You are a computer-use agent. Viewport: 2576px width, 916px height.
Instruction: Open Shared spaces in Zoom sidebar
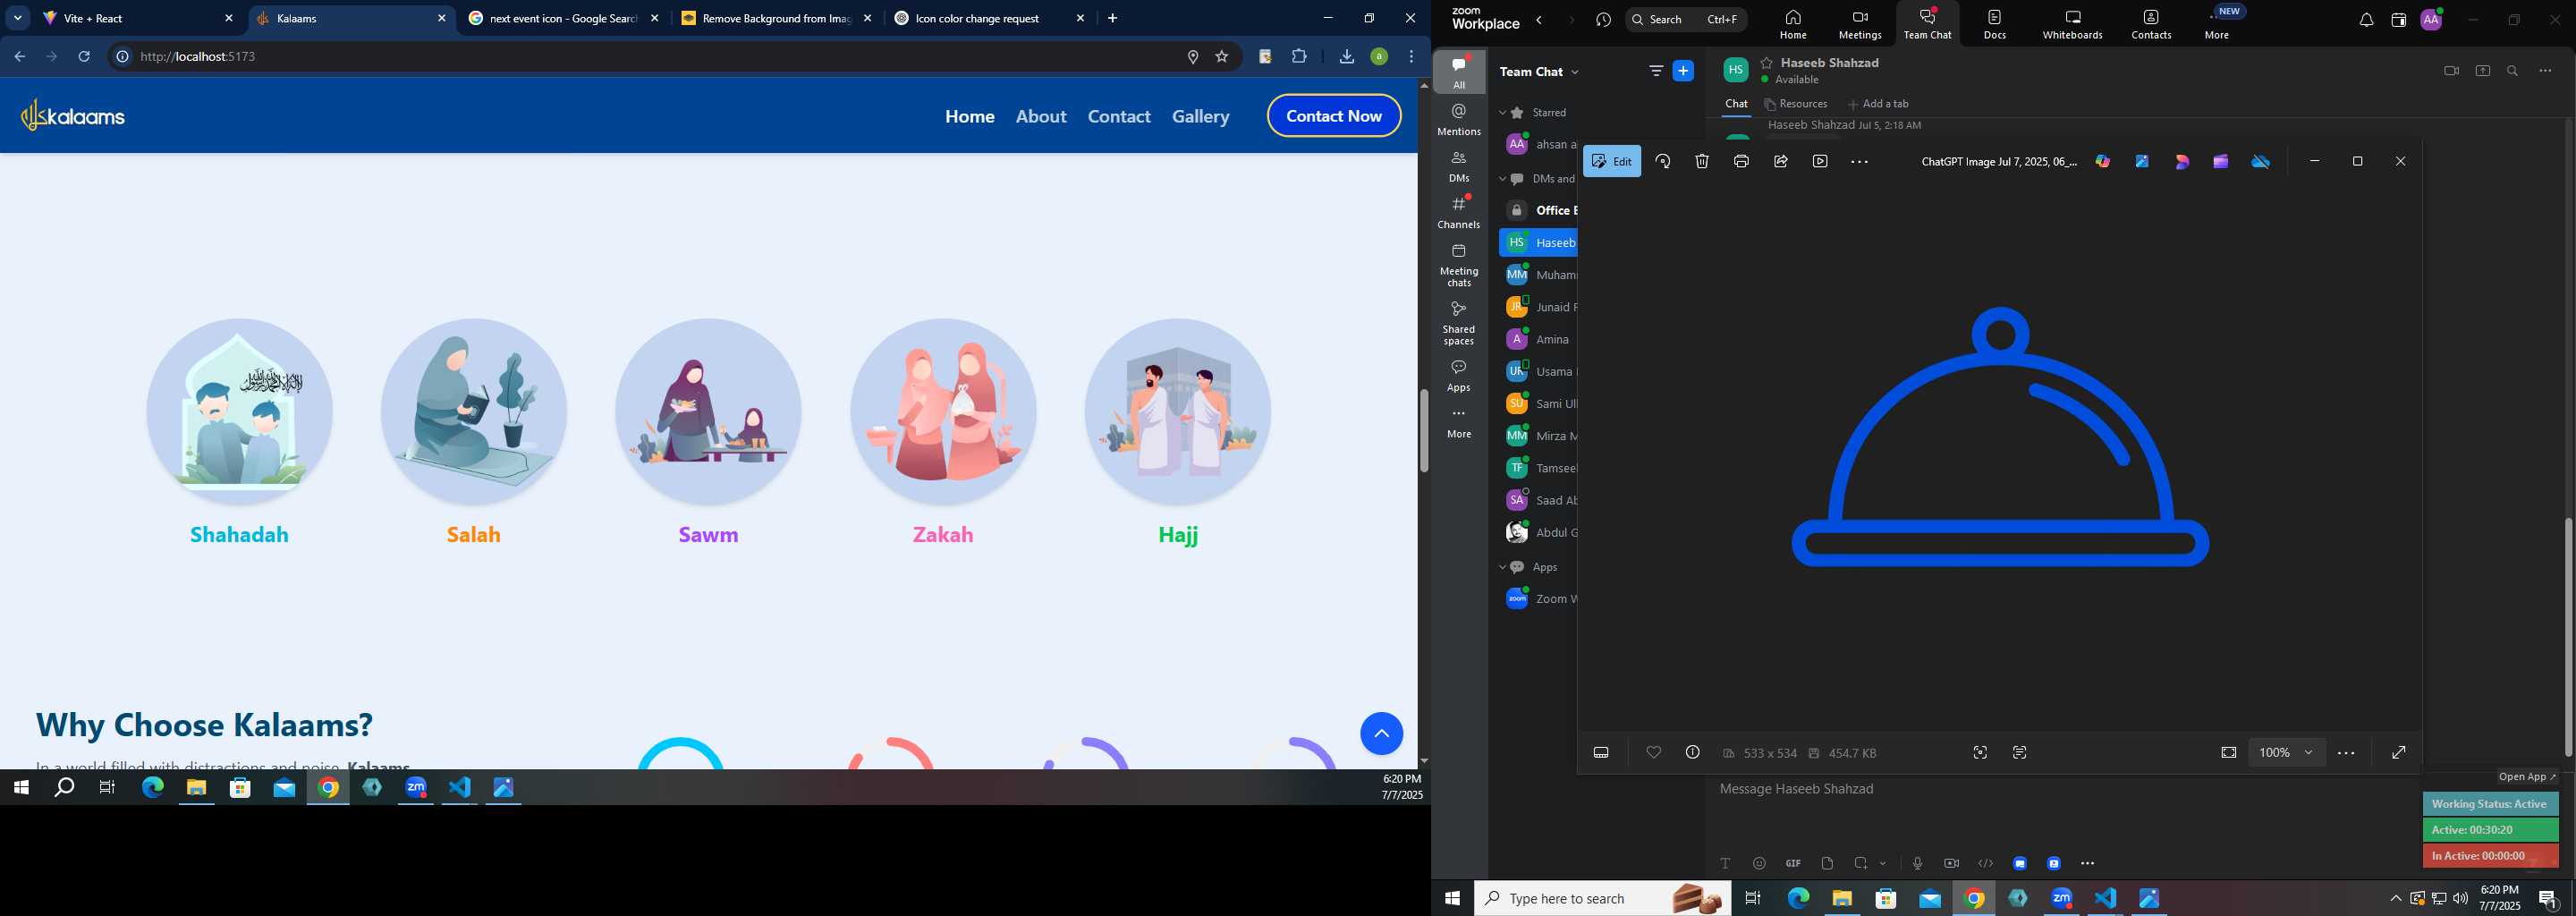click(x=1459, y=323)
